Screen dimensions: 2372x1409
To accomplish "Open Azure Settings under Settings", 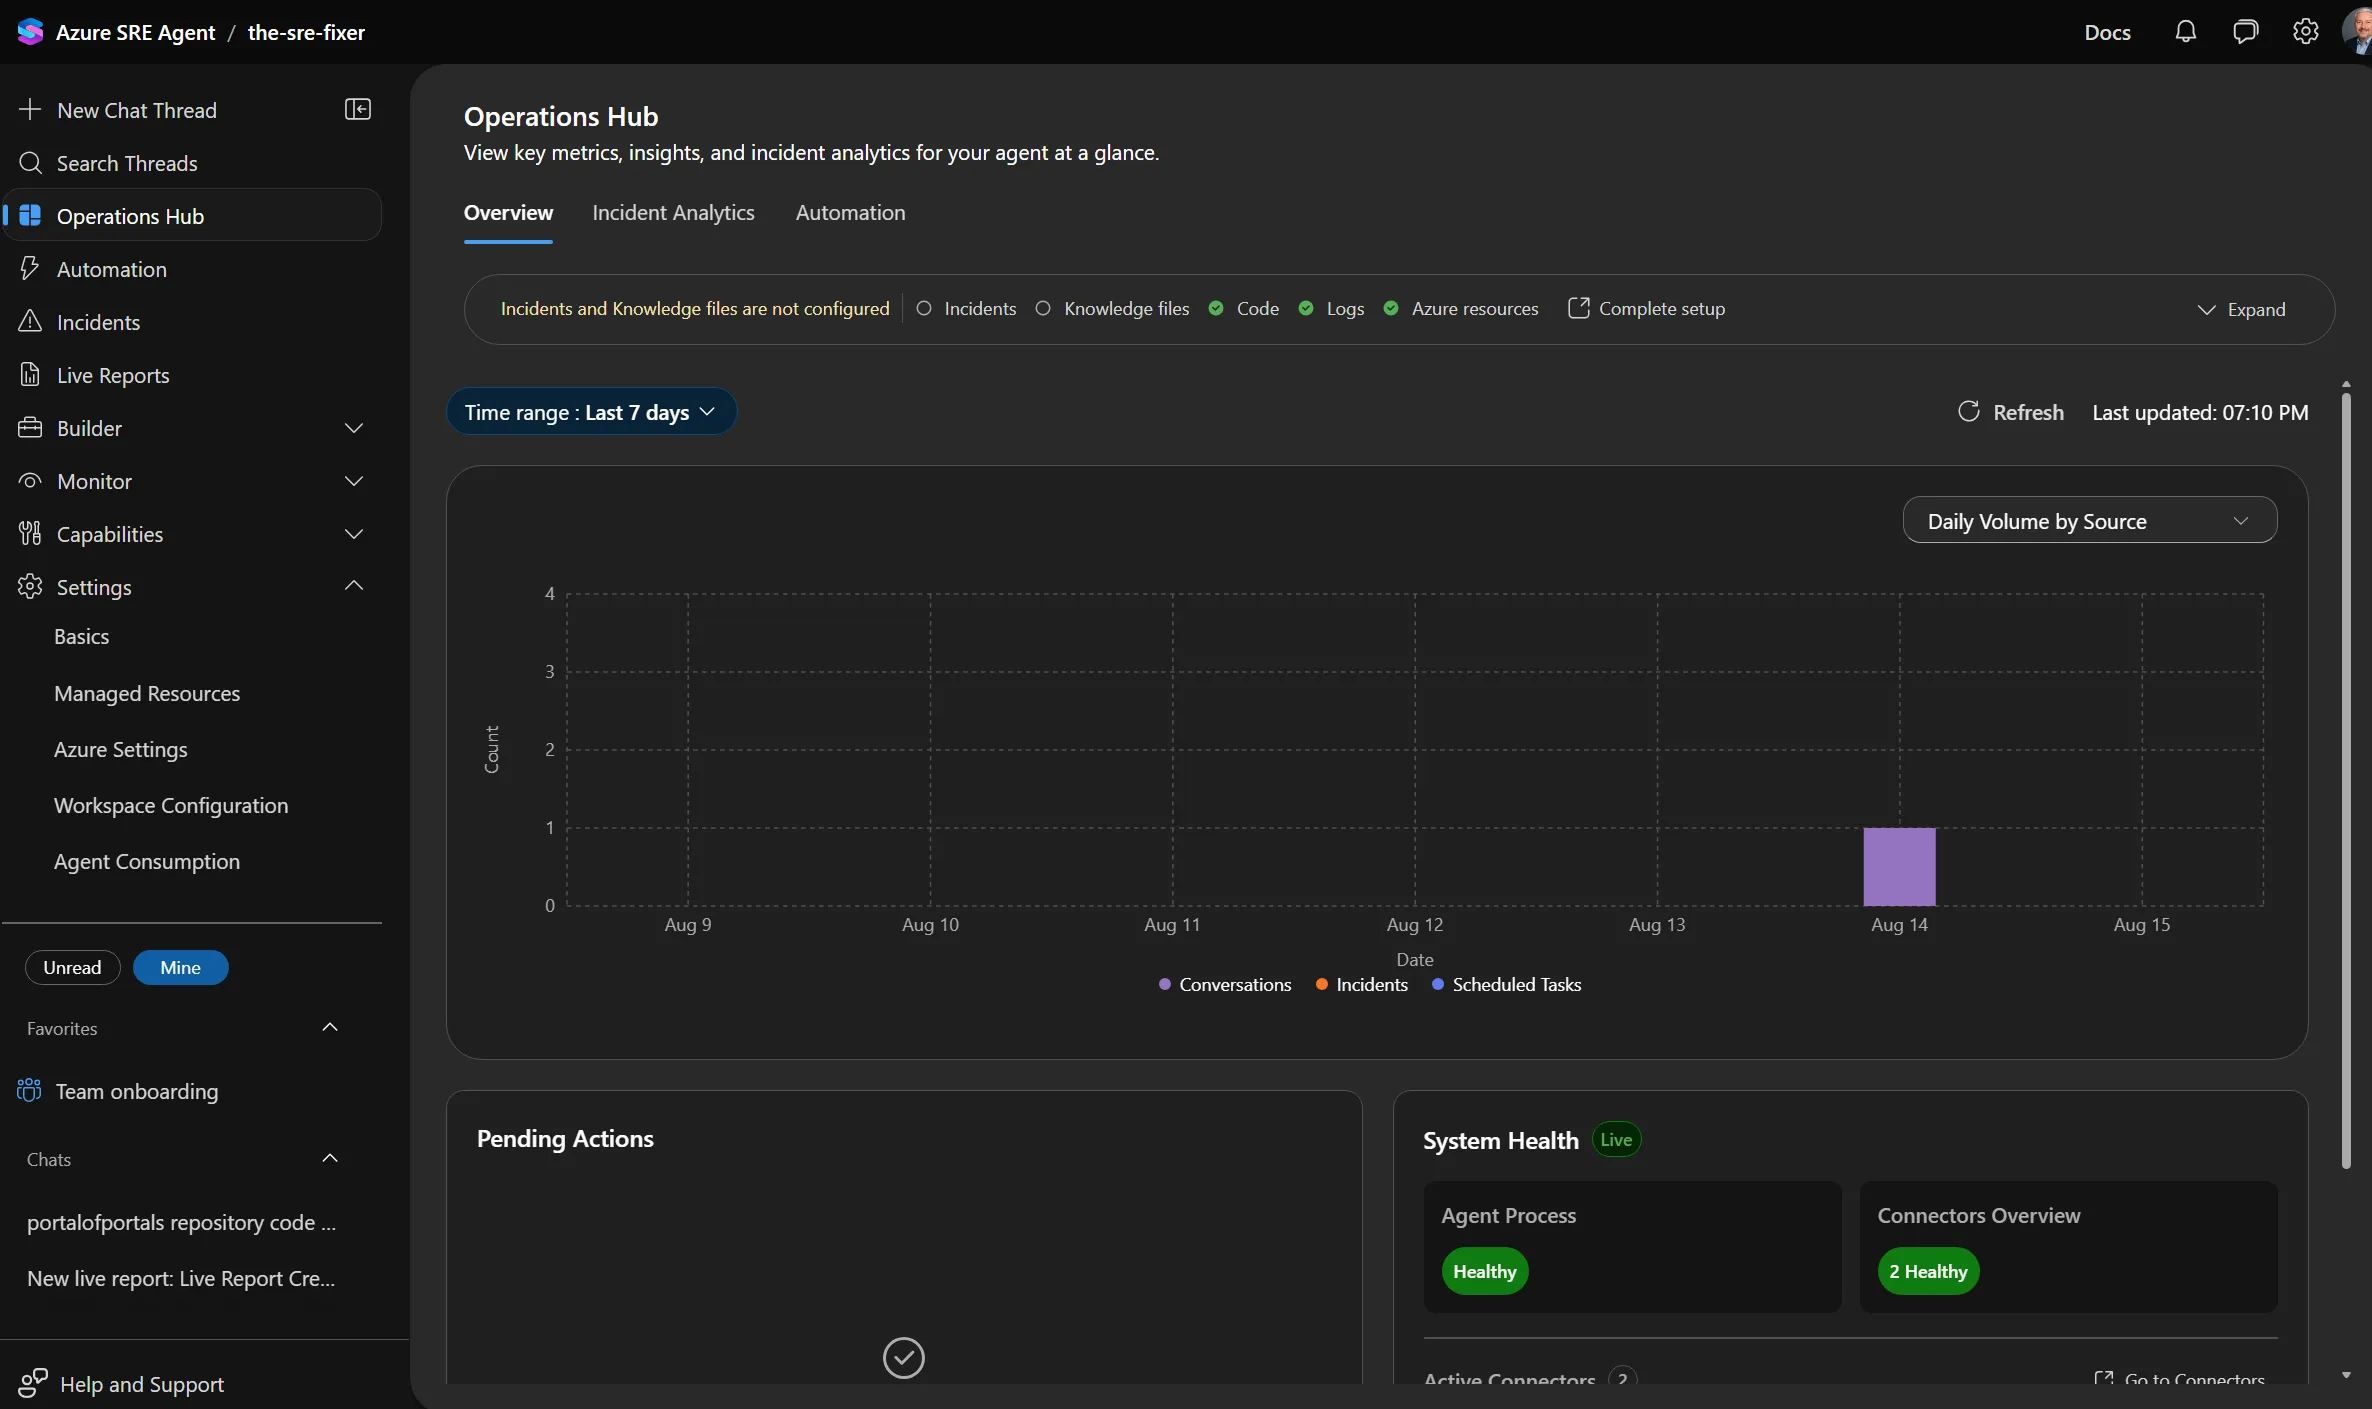I will 120,749.
